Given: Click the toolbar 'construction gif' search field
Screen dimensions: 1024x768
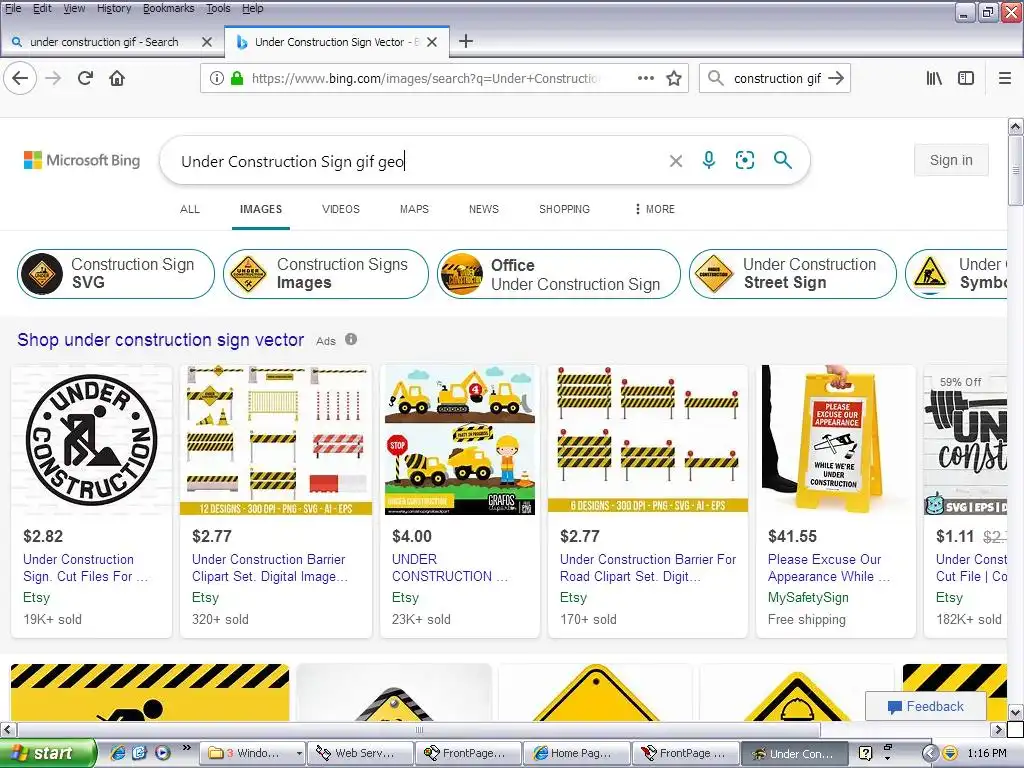Looking at the screenshot, I should 777,78.
